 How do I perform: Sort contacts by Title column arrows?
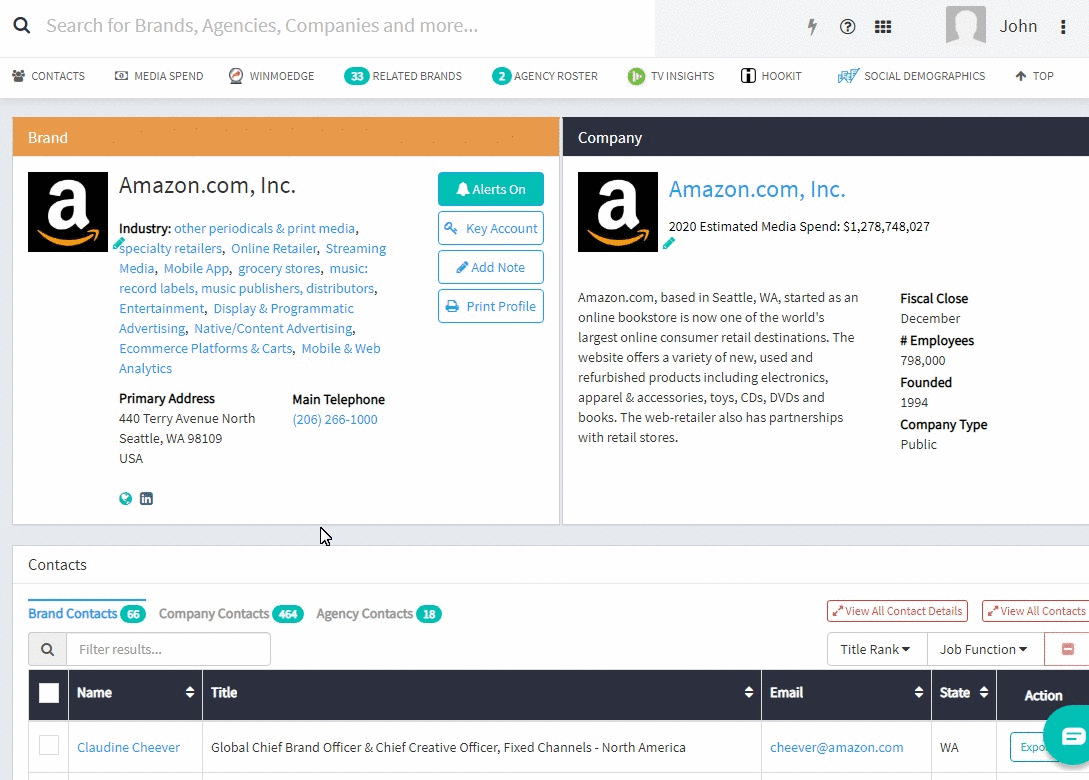point(749,692)
